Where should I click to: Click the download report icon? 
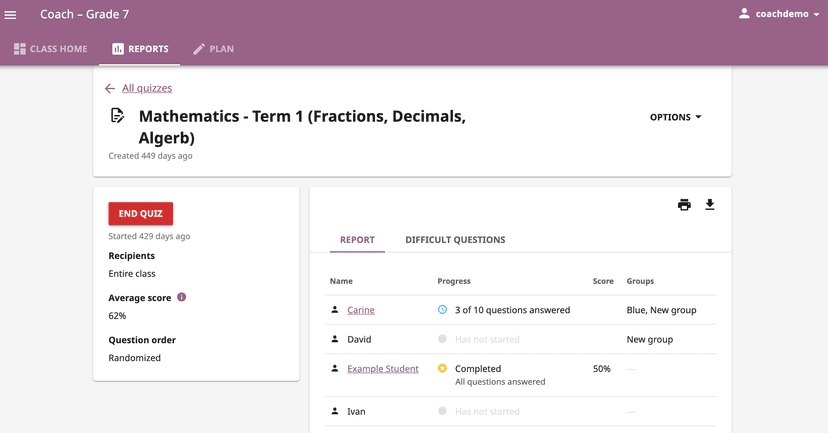pos(710,205)
